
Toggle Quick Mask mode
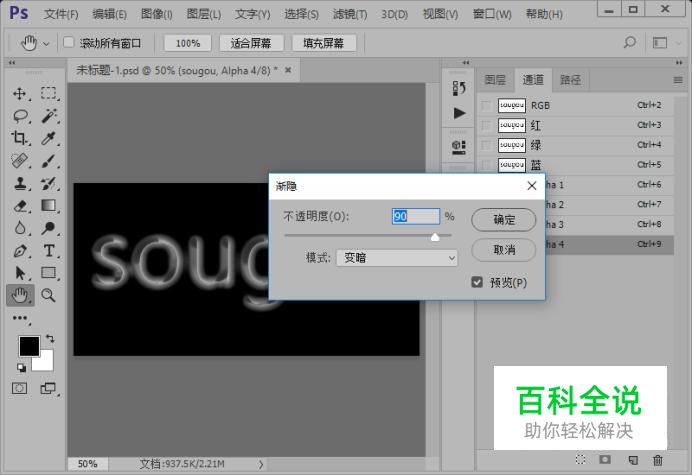19,388
